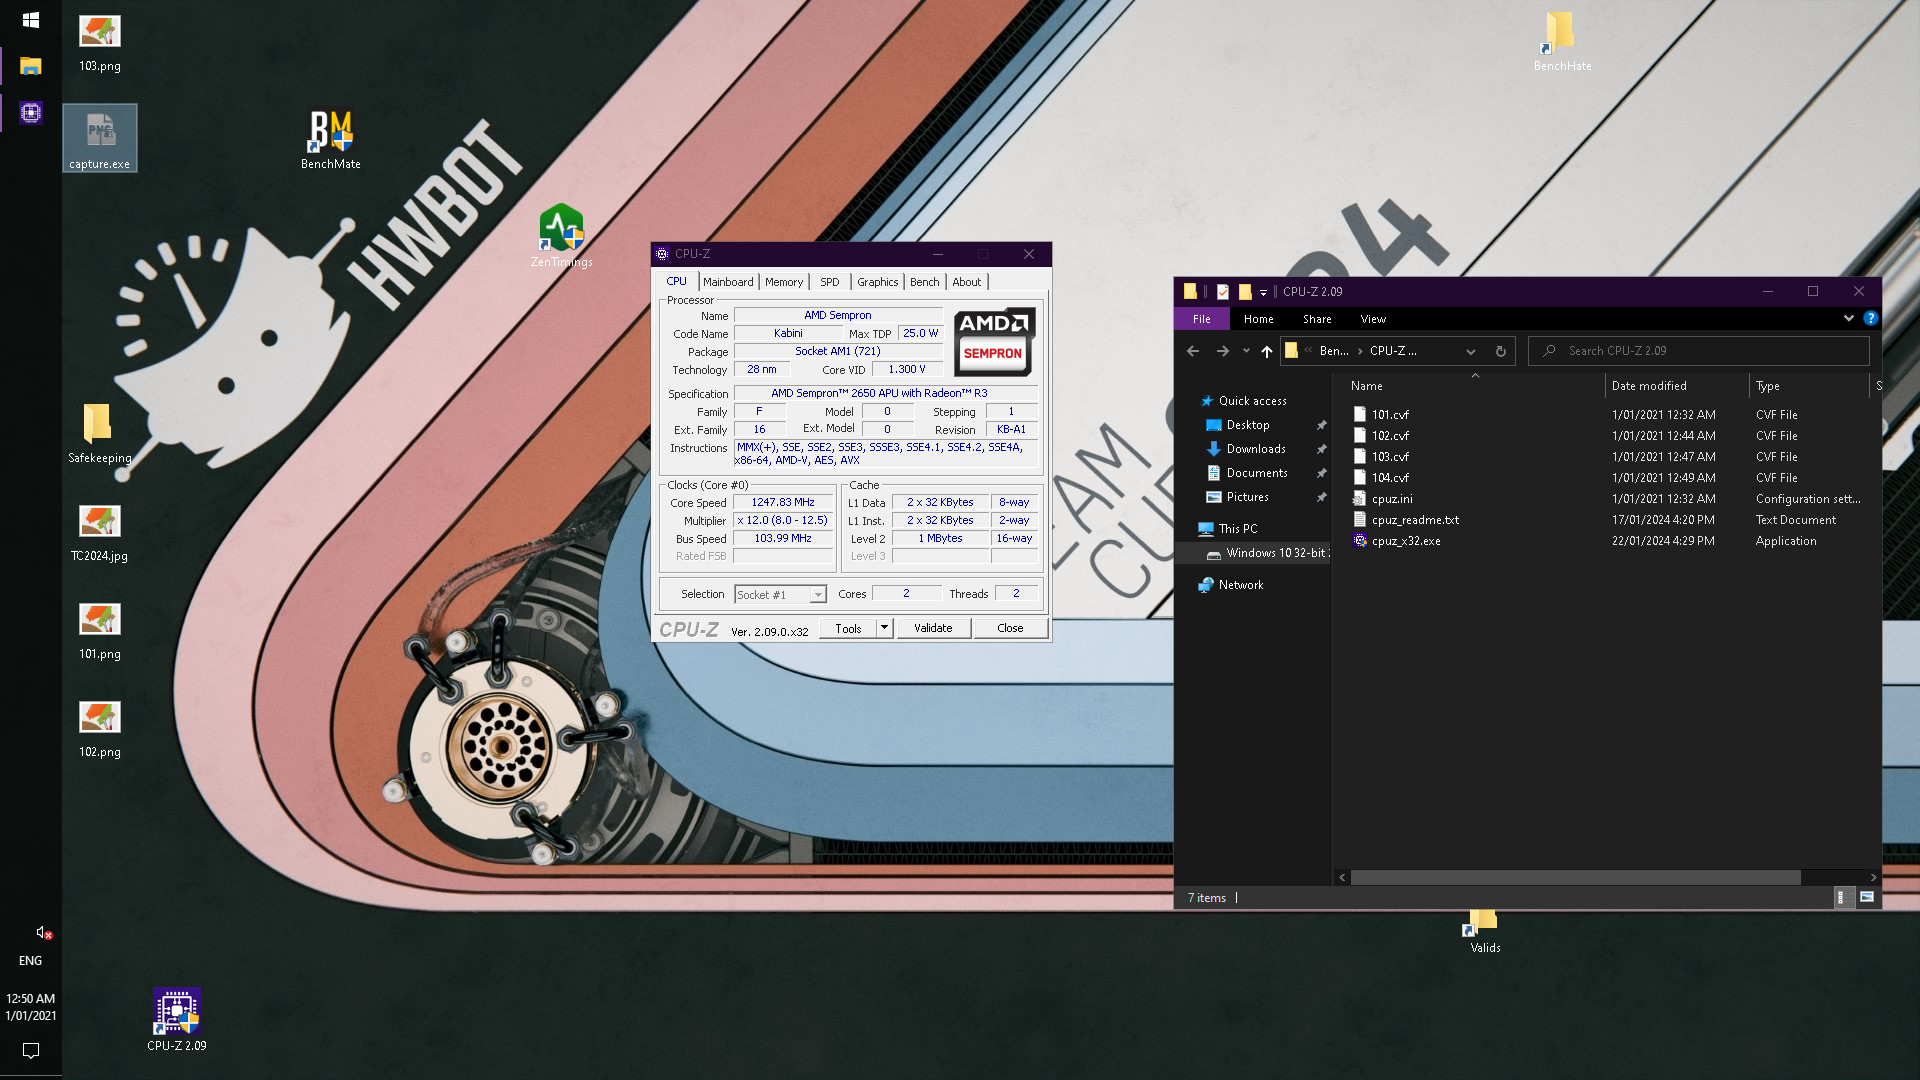Select the 101.cvf file

(1390, 414)
